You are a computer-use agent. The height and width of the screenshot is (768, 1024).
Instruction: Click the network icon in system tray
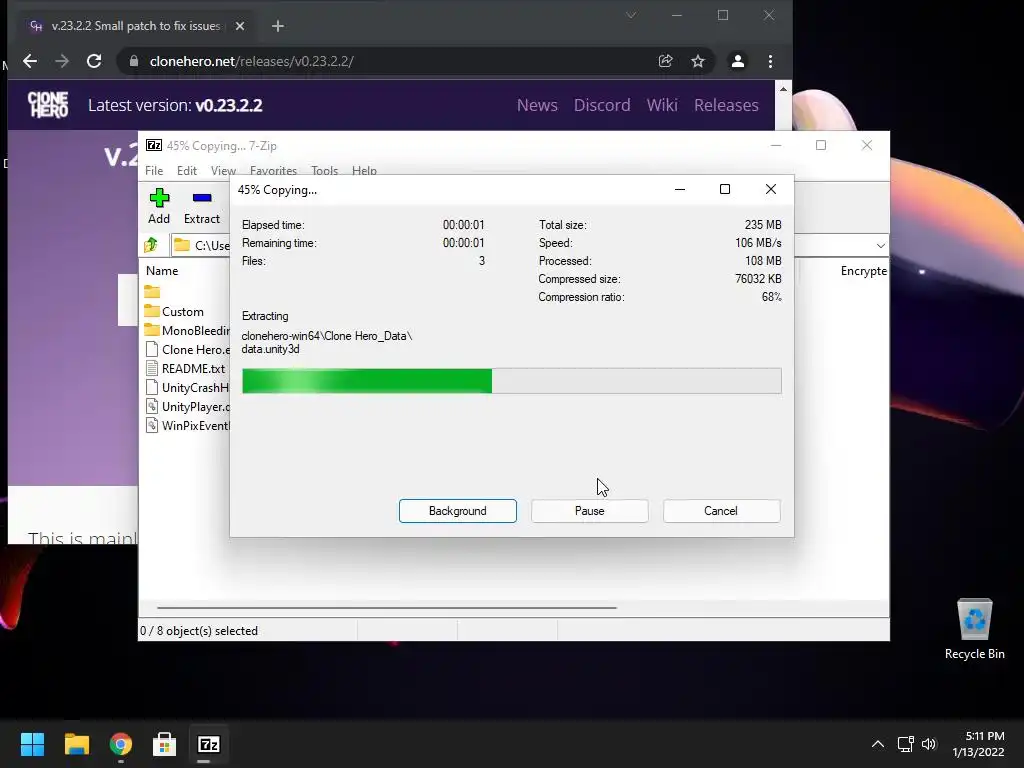point(905,744)
